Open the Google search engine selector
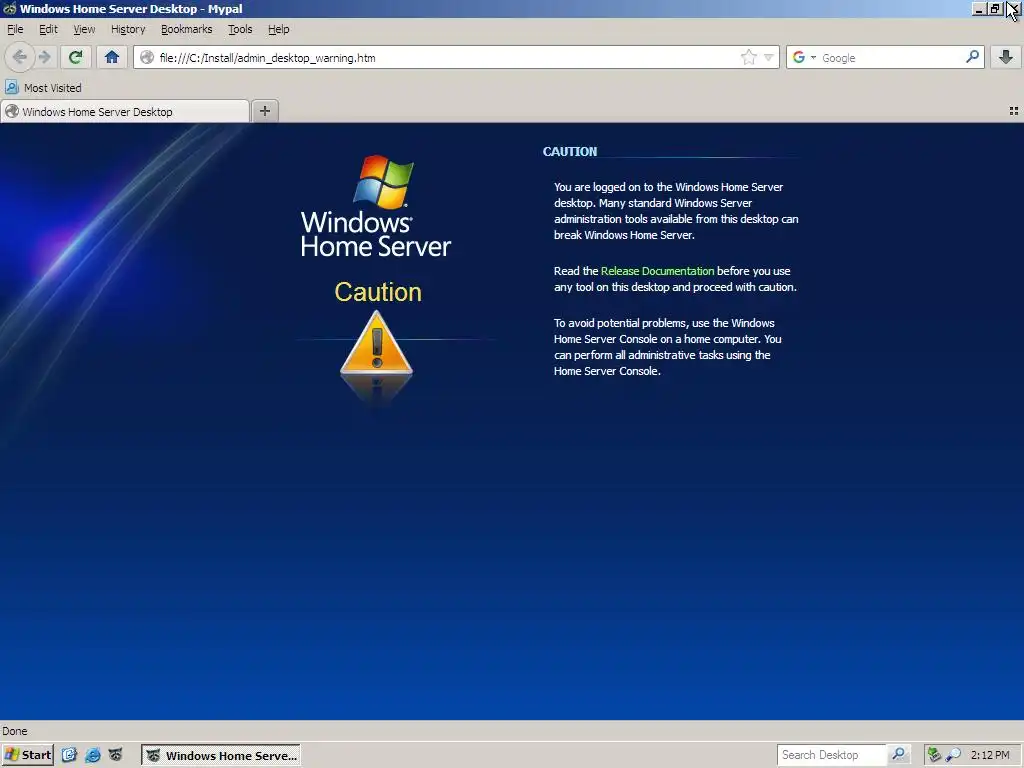 click(803, 57)
